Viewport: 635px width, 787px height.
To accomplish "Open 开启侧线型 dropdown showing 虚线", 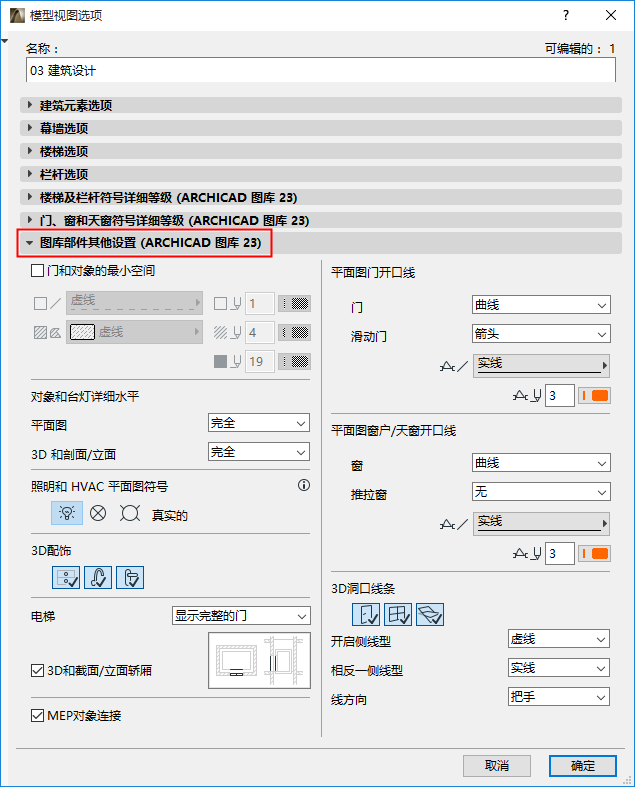I will click(x=559, y=639).
